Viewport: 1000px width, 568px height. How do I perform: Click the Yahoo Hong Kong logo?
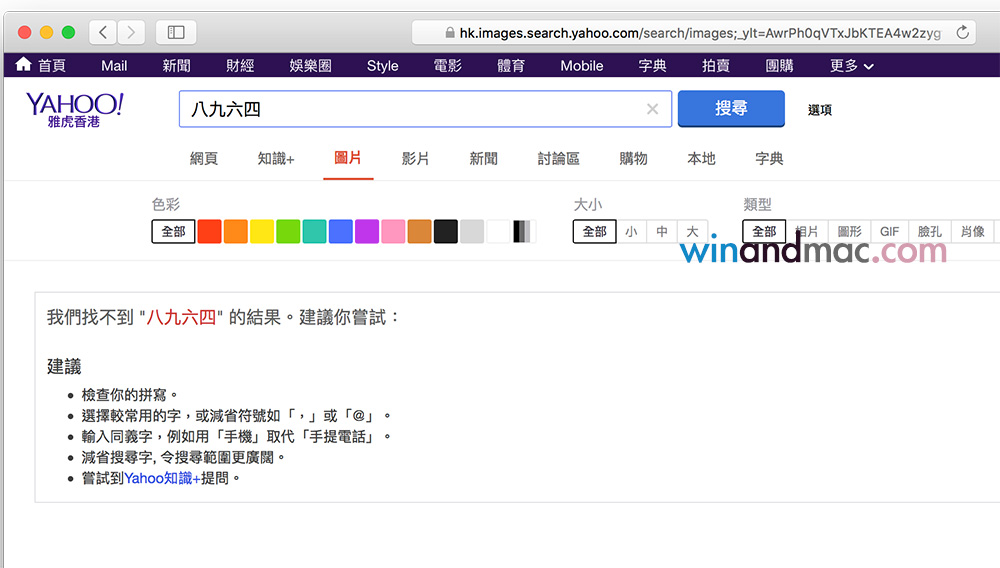(74, 109)
